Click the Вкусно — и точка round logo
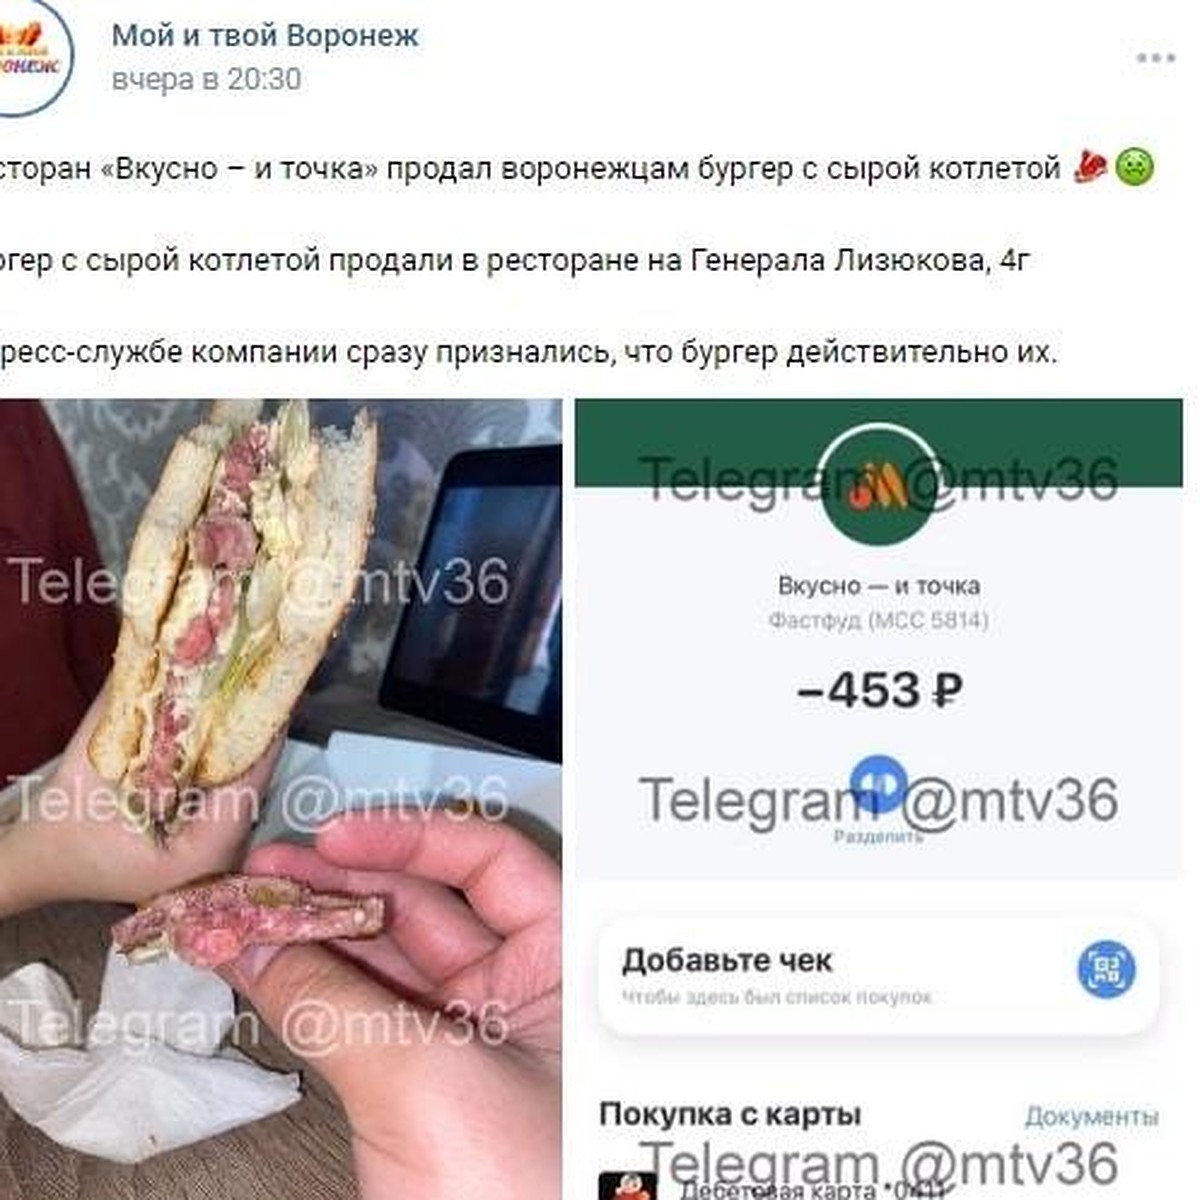This screenshot has width=1200, height=1200. coord(878,486)
